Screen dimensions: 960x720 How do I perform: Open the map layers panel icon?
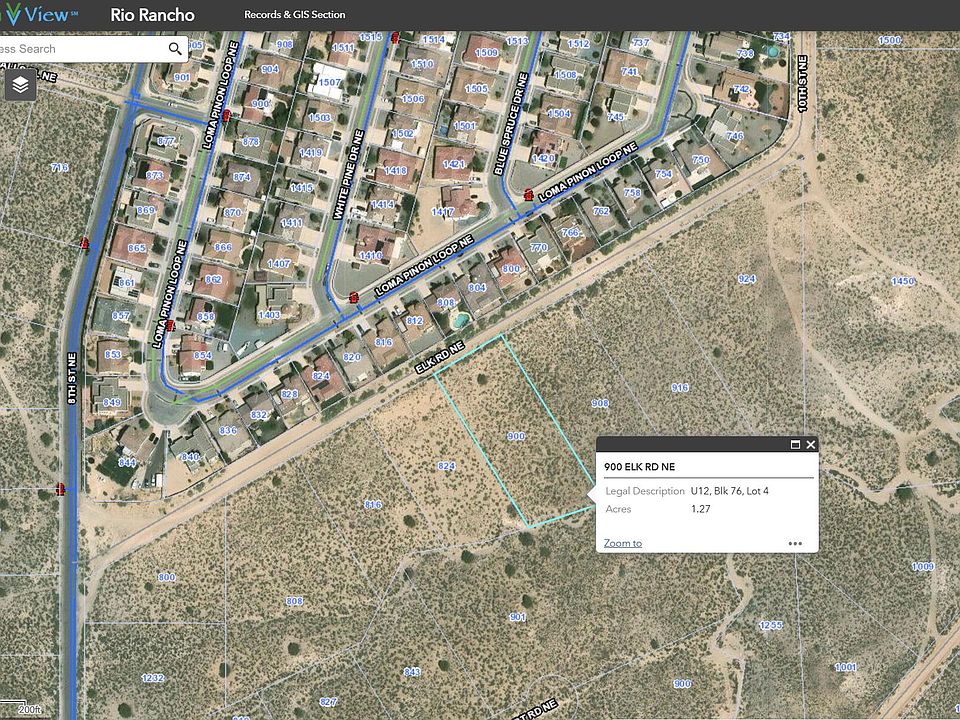[20, 84]
